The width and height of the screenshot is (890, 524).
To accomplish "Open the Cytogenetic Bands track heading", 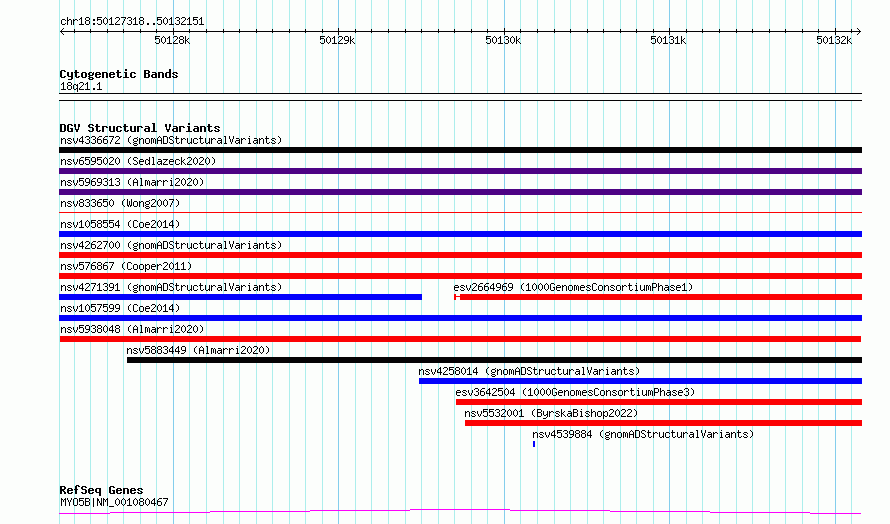I will click(x=119, y=74).
